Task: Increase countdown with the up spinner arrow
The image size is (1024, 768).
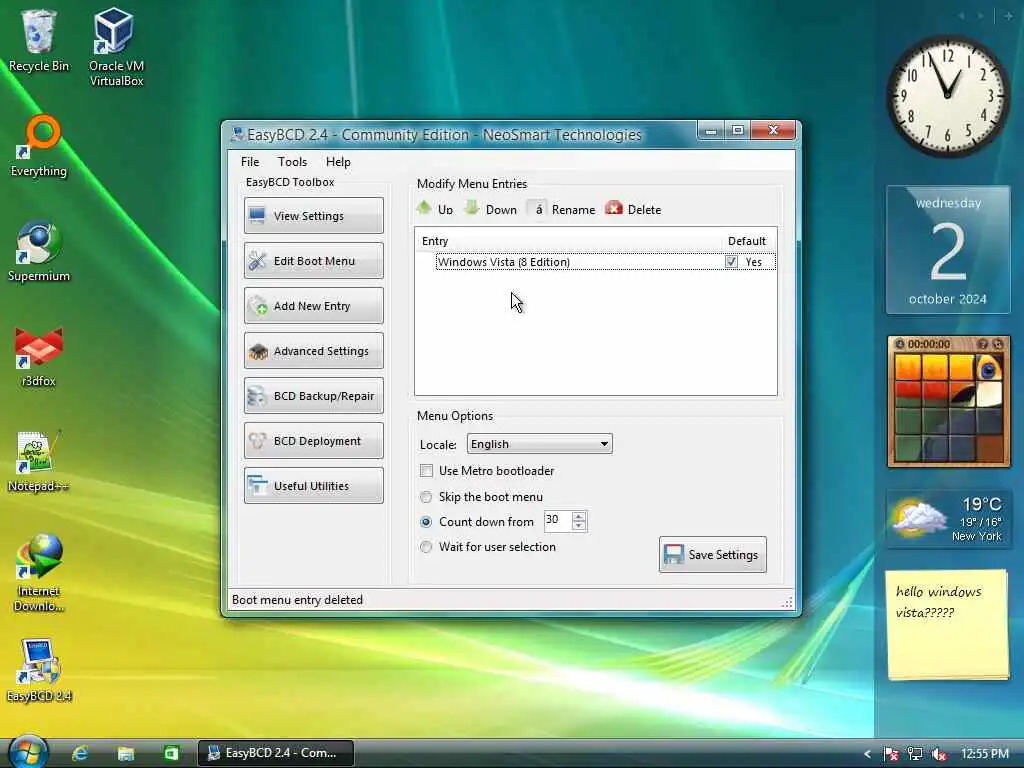Action: [579, 516]
